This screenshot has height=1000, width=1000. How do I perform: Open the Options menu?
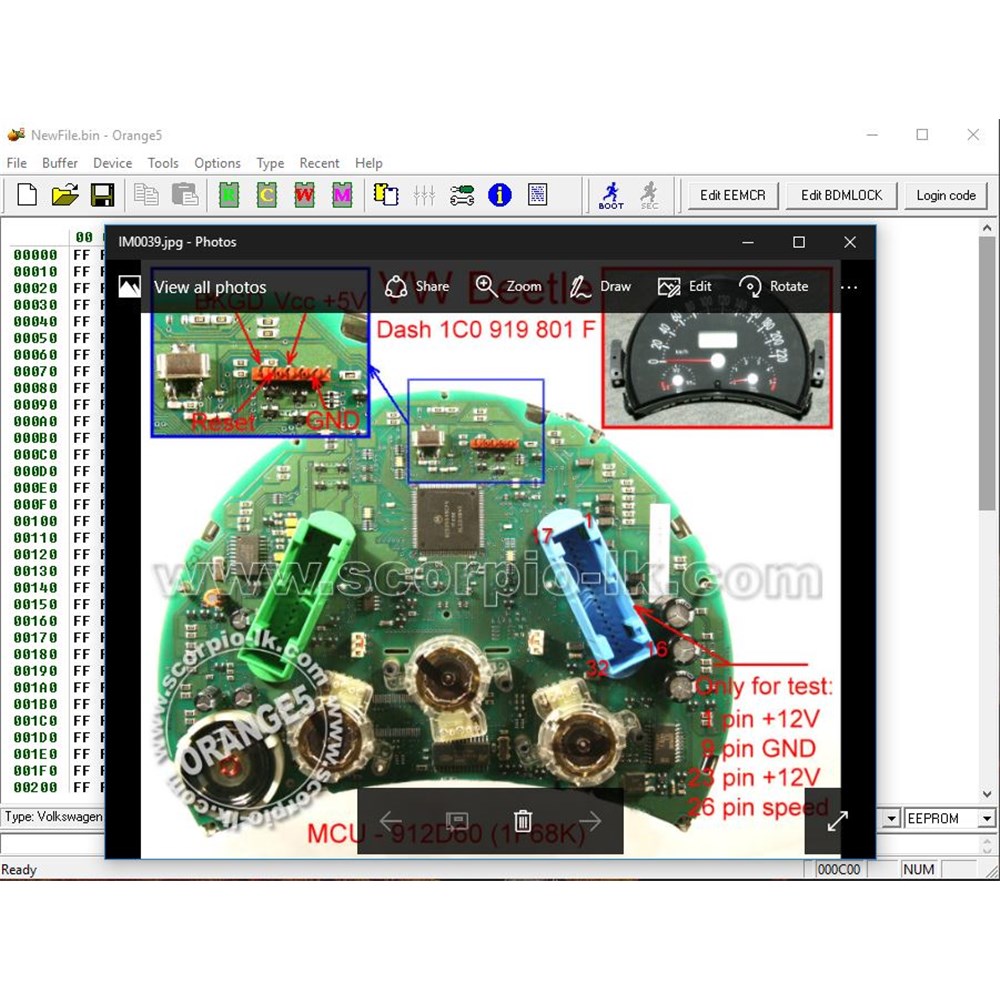click(217, 163)
